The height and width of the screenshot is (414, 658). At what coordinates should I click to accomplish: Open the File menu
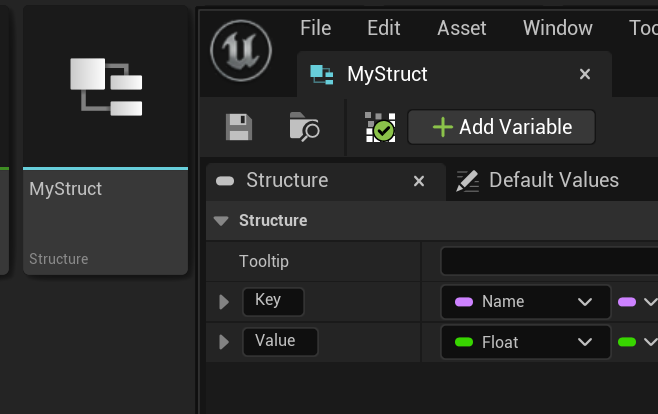316,28
